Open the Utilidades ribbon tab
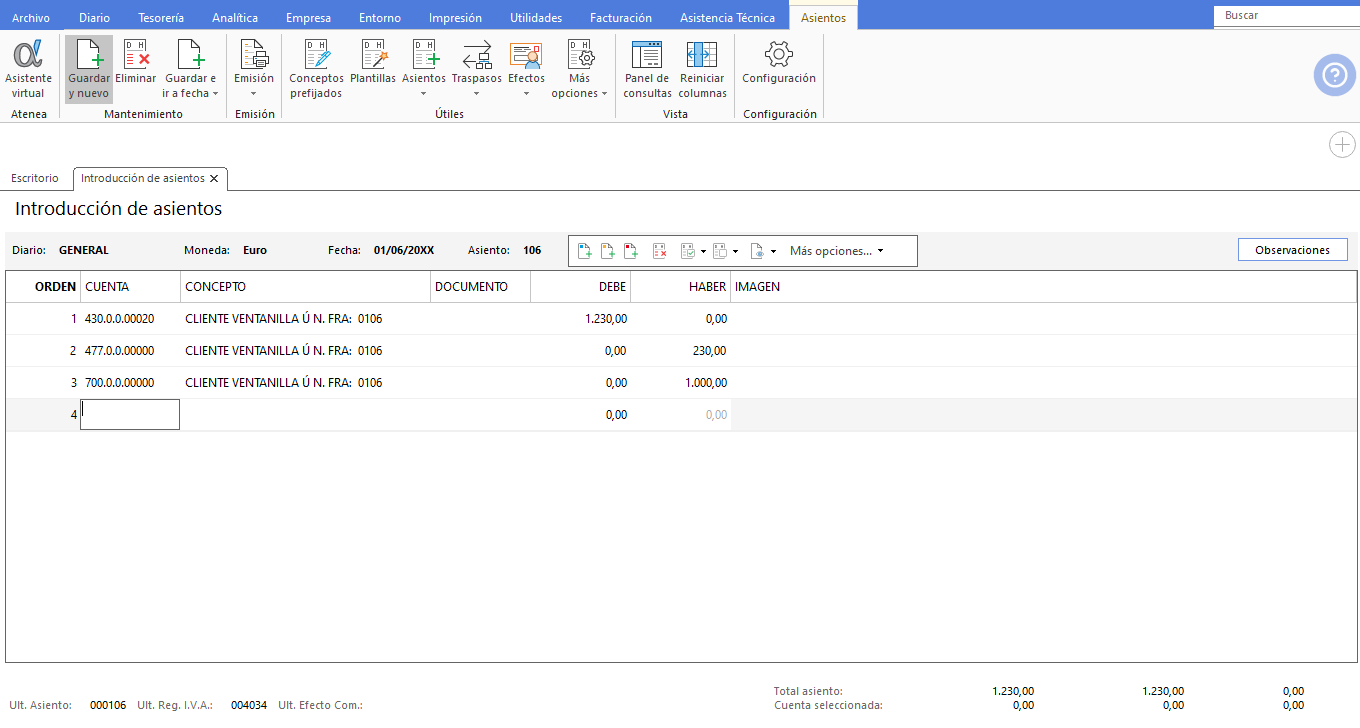 pos(536,18)
